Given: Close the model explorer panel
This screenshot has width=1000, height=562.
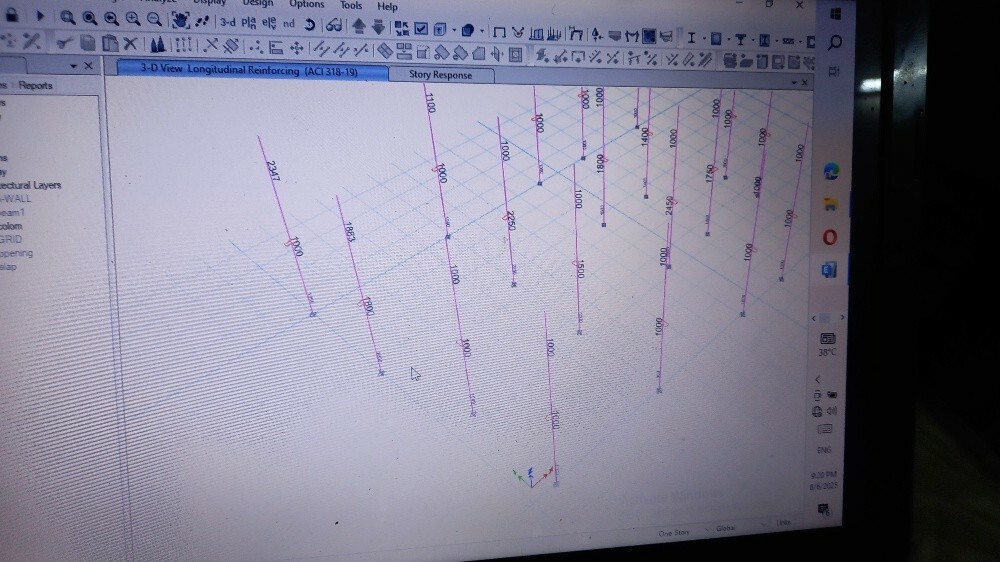Looking at the screenshot, I should pos(89,66).
